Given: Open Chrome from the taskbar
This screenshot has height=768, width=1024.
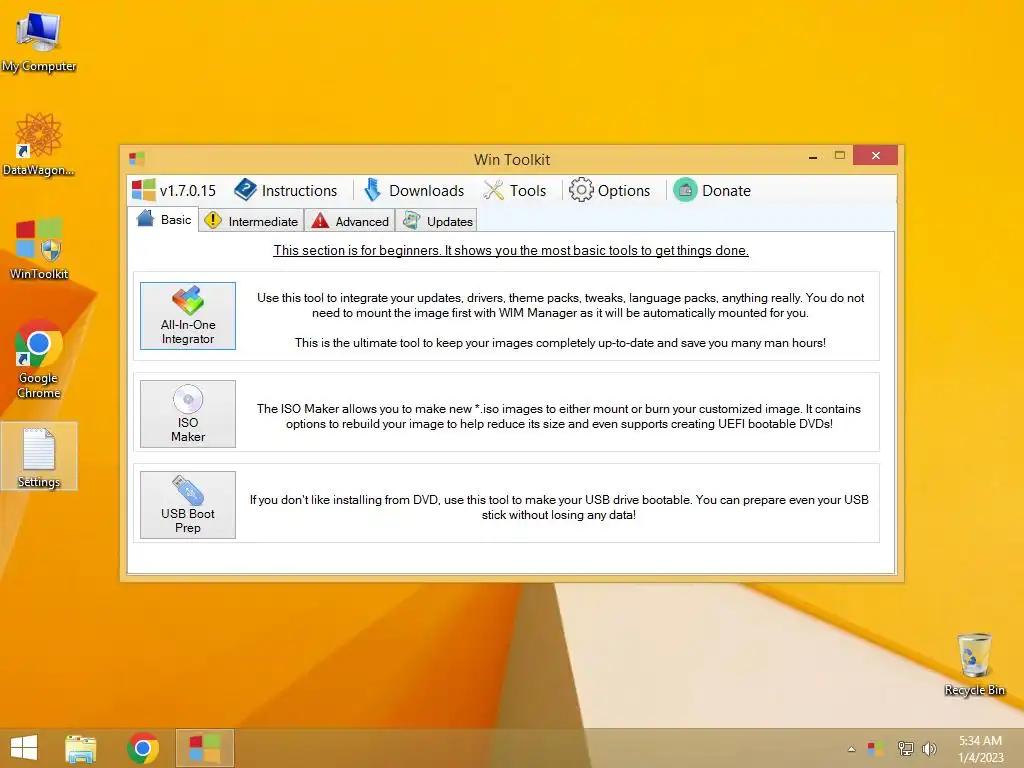Looking at the screenshot, I should tap(143, 748).
